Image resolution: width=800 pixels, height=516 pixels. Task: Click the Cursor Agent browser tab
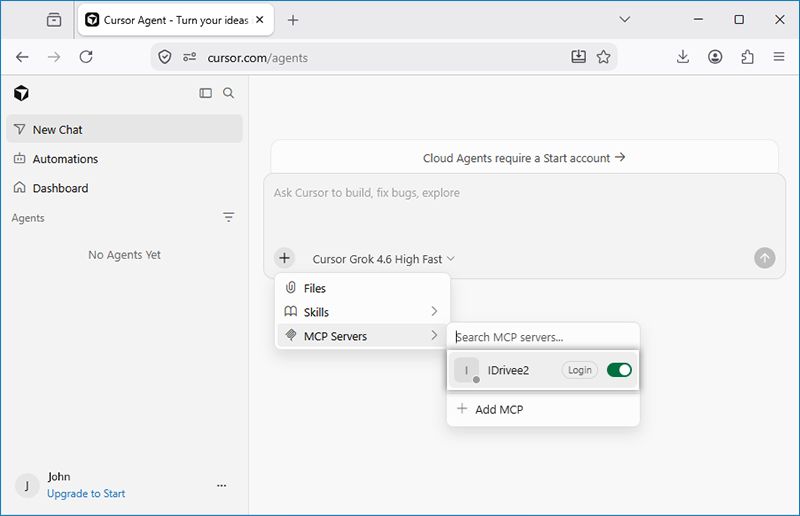tap(176, 20)
